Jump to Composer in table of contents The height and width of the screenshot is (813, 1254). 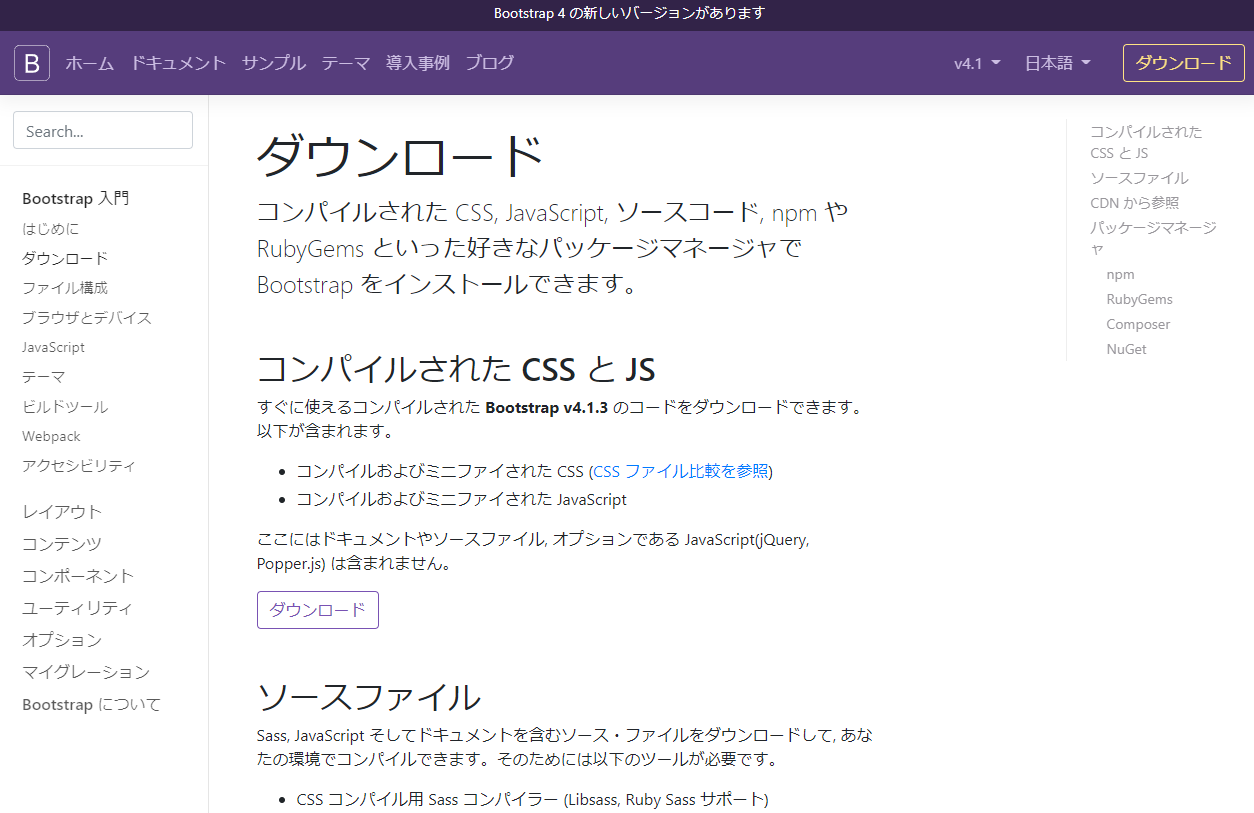tap(1138, 324)
